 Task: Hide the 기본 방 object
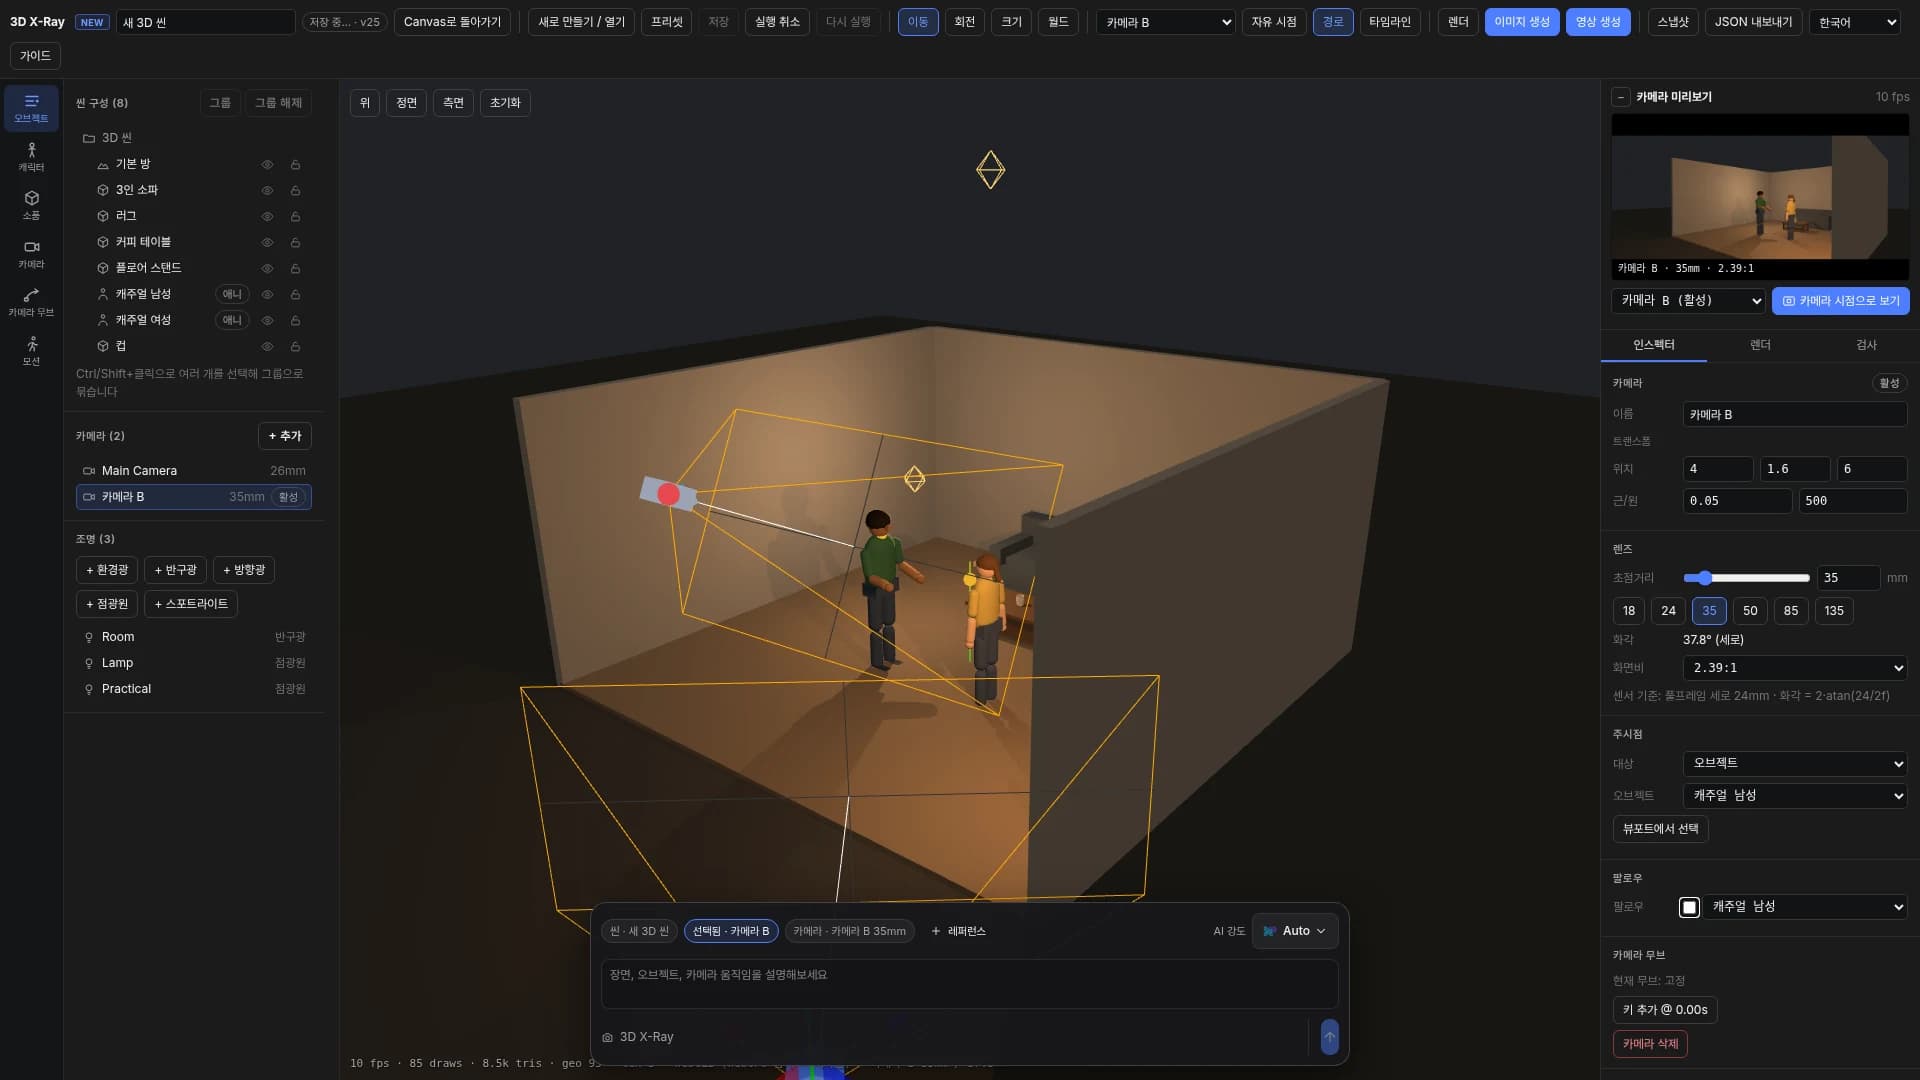point(267,164)
